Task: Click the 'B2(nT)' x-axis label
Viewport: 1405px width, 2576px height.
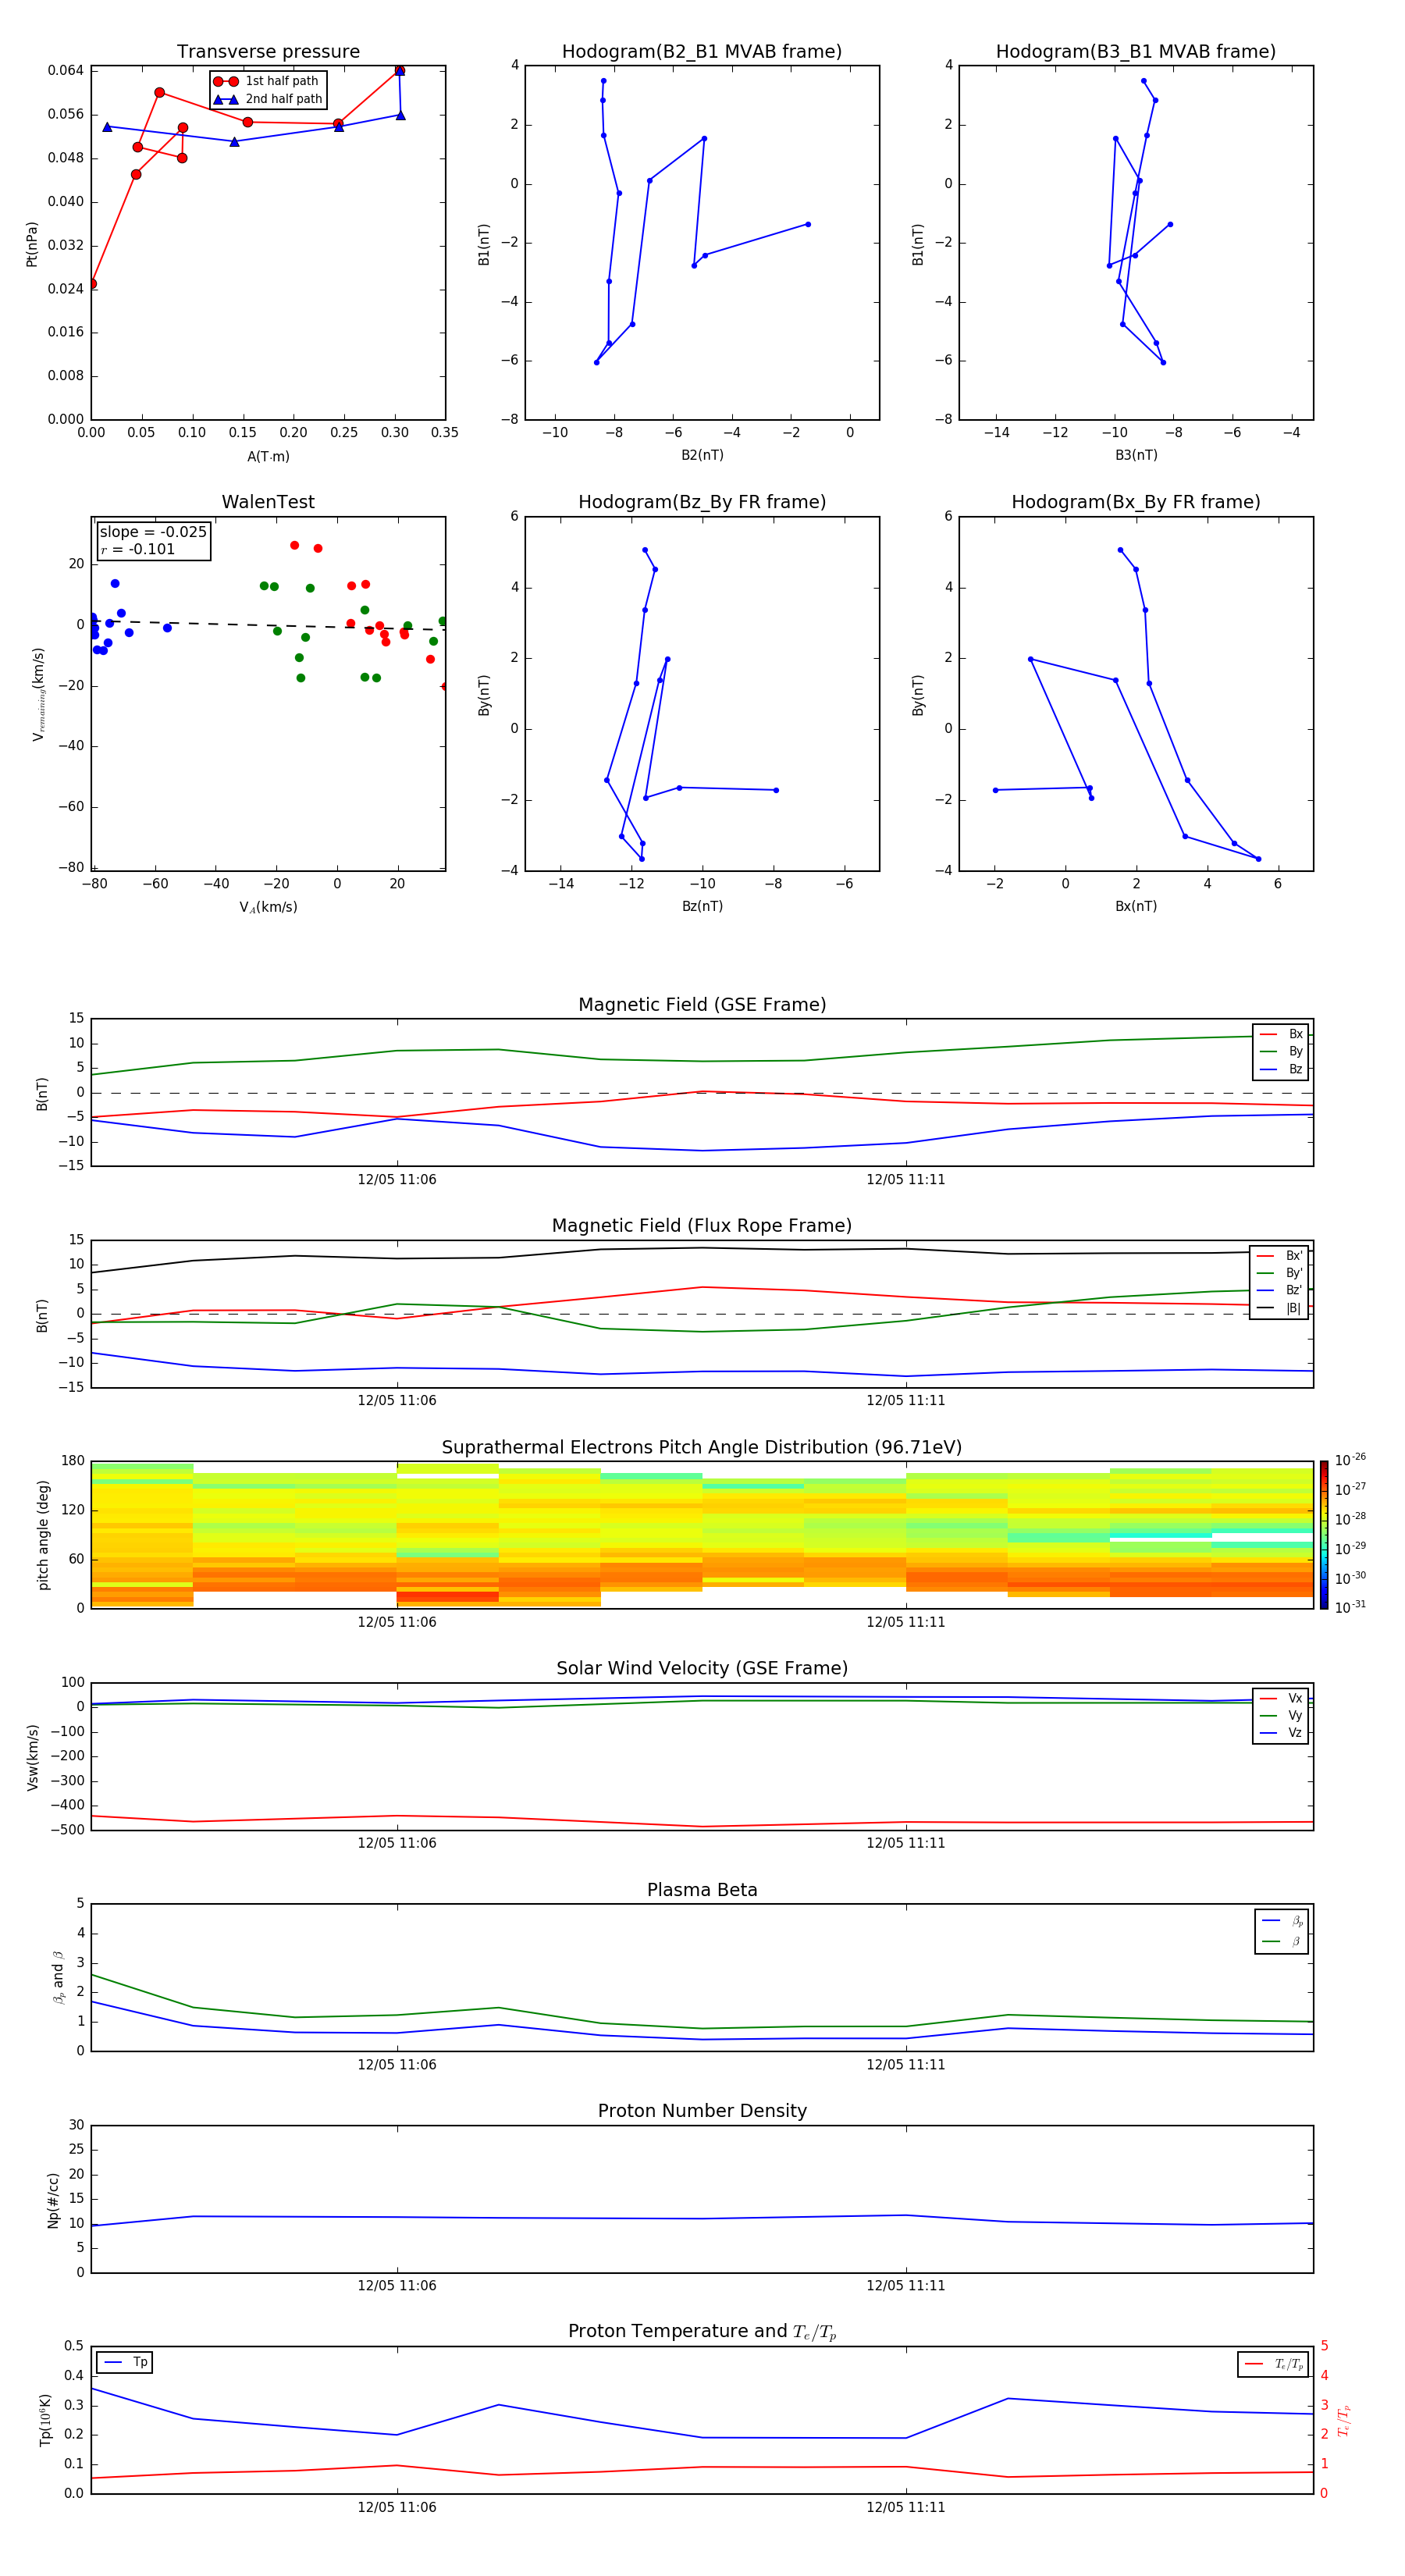Action: [x=702, y=455]
